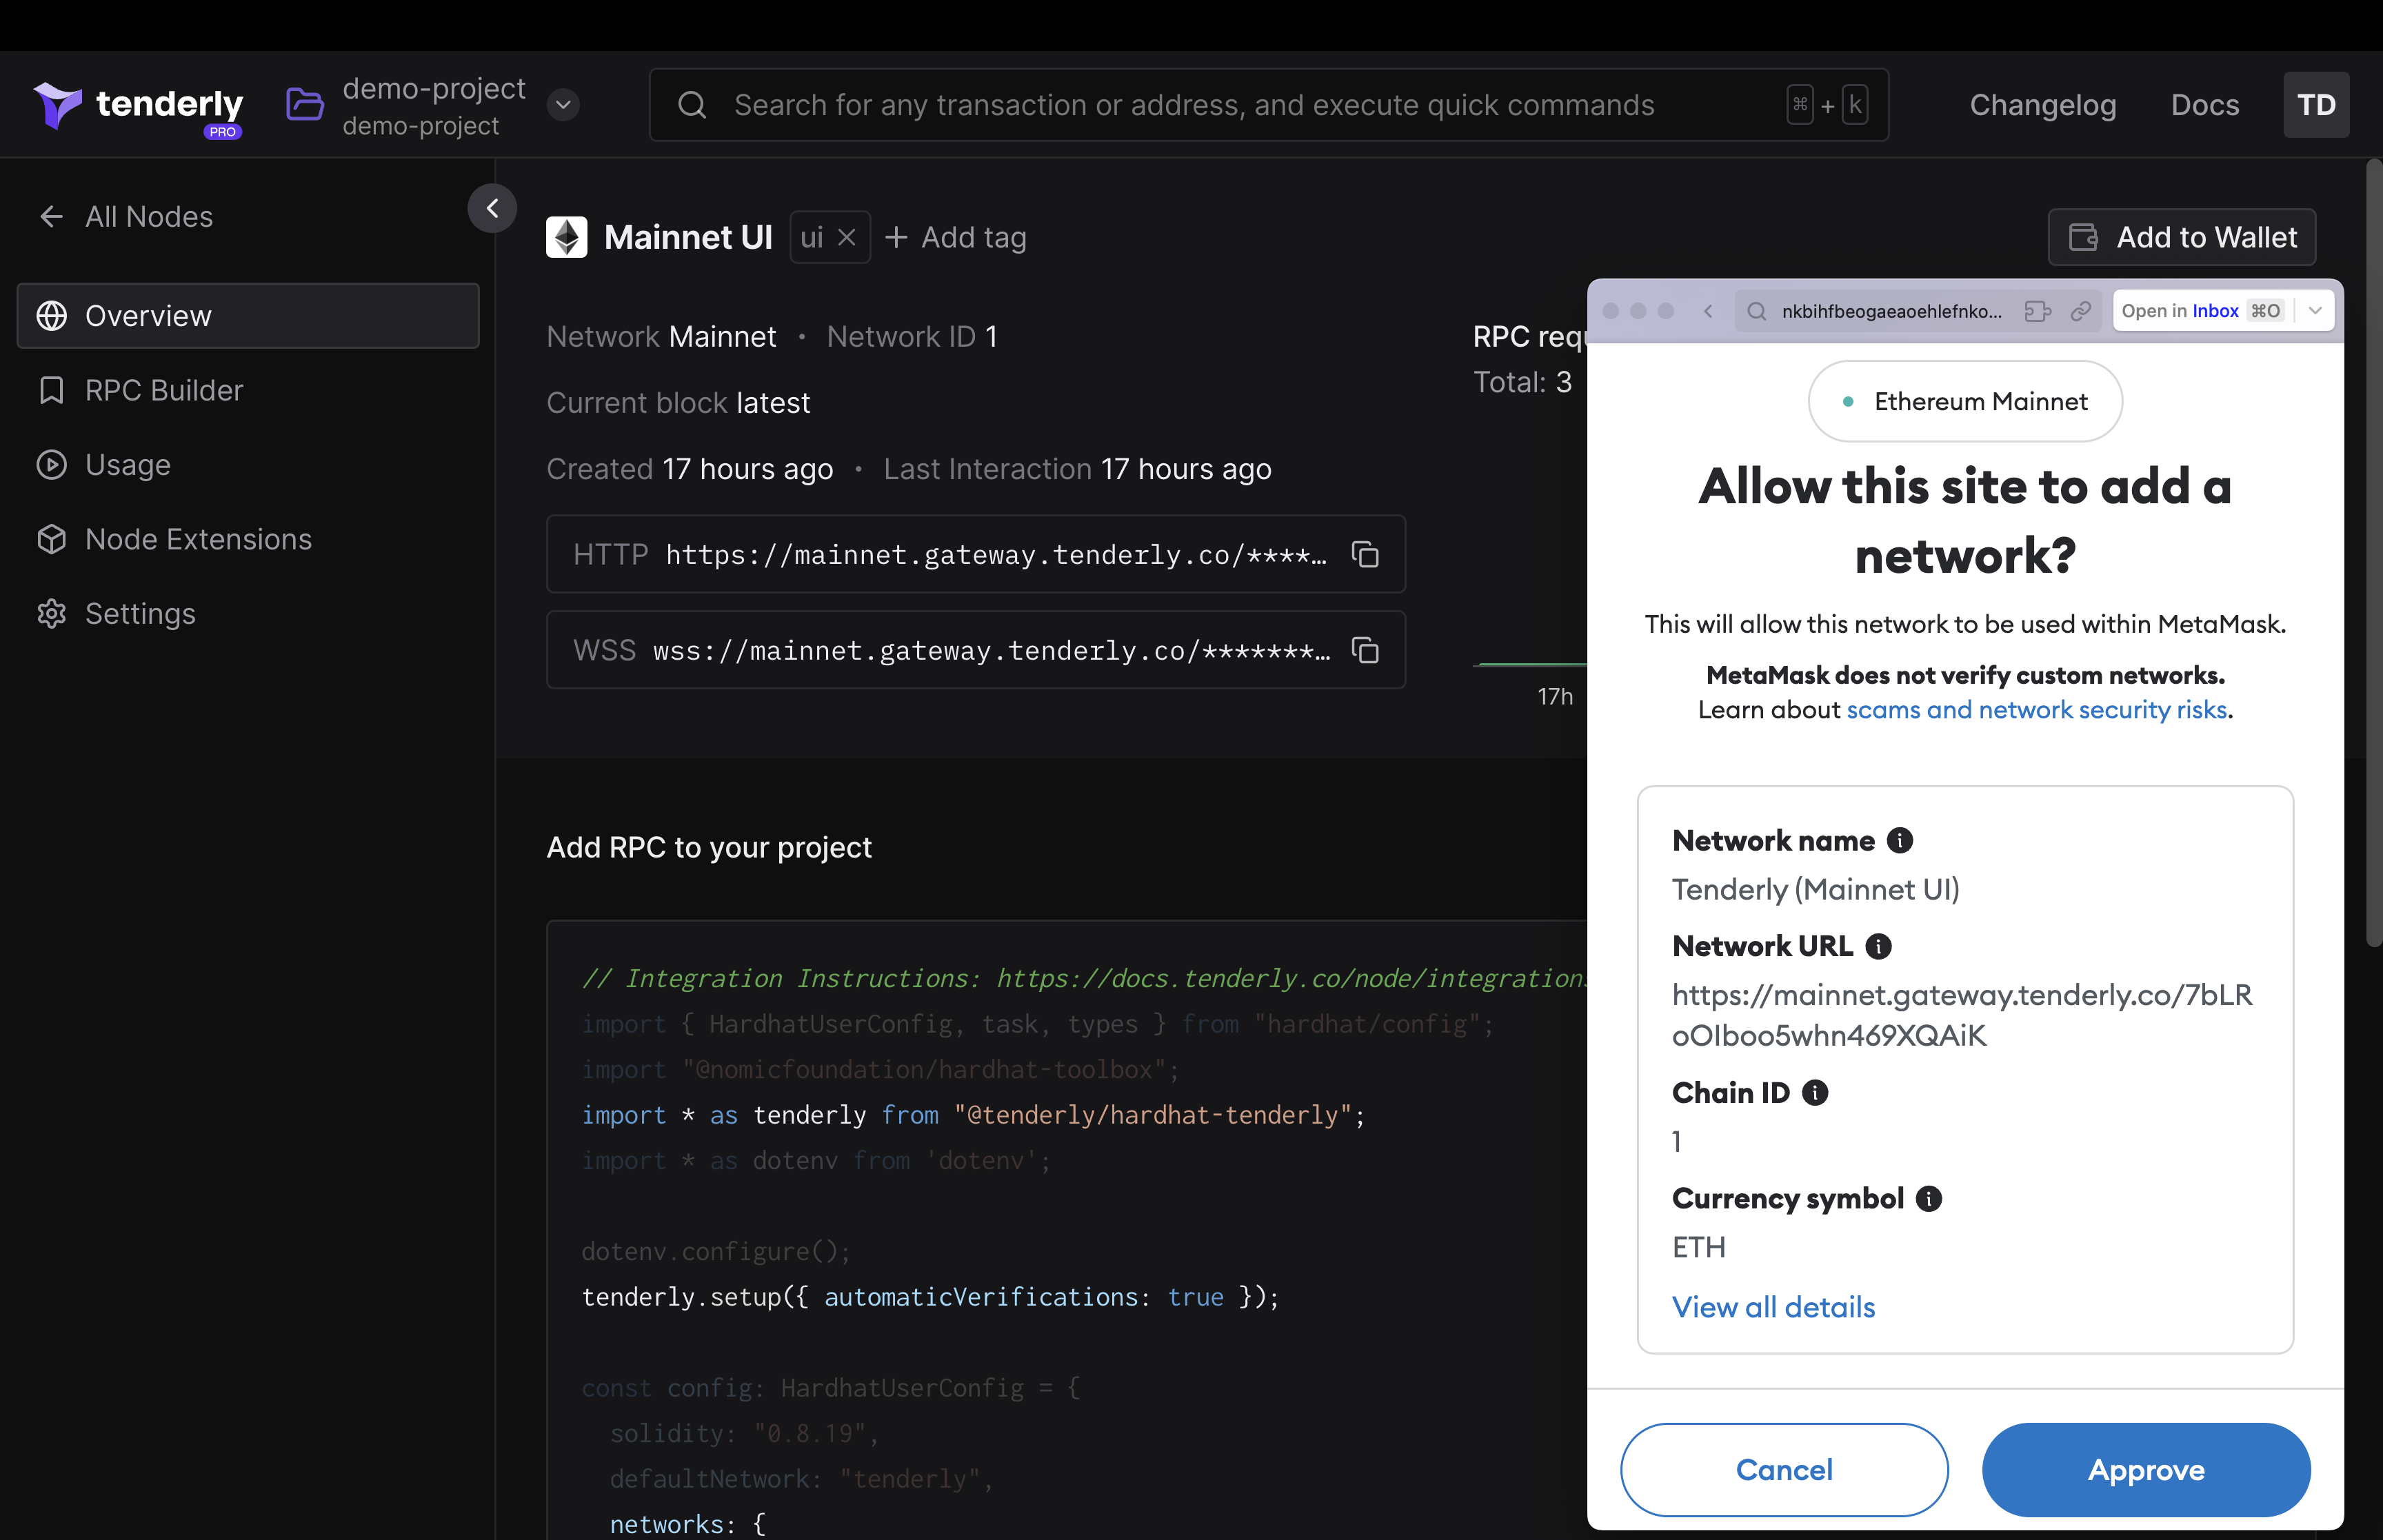Collapse the sidebar with the chevron button
Image resolution: width=2383 pixels, height=1540 pixels.
492,208
